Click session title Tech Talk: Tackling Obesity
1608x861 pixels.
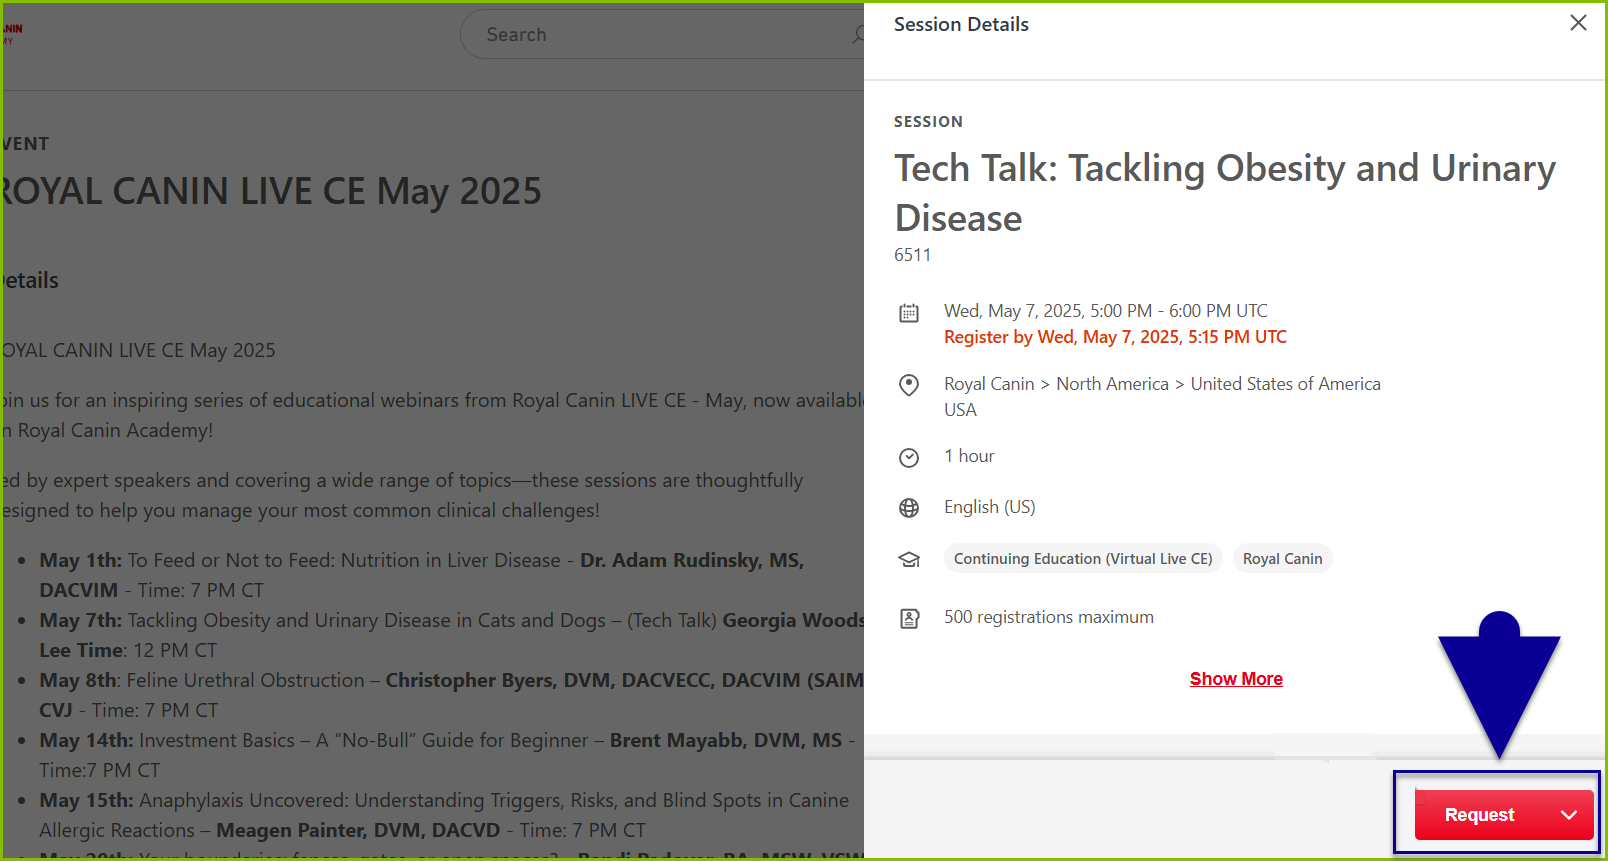1225,193
